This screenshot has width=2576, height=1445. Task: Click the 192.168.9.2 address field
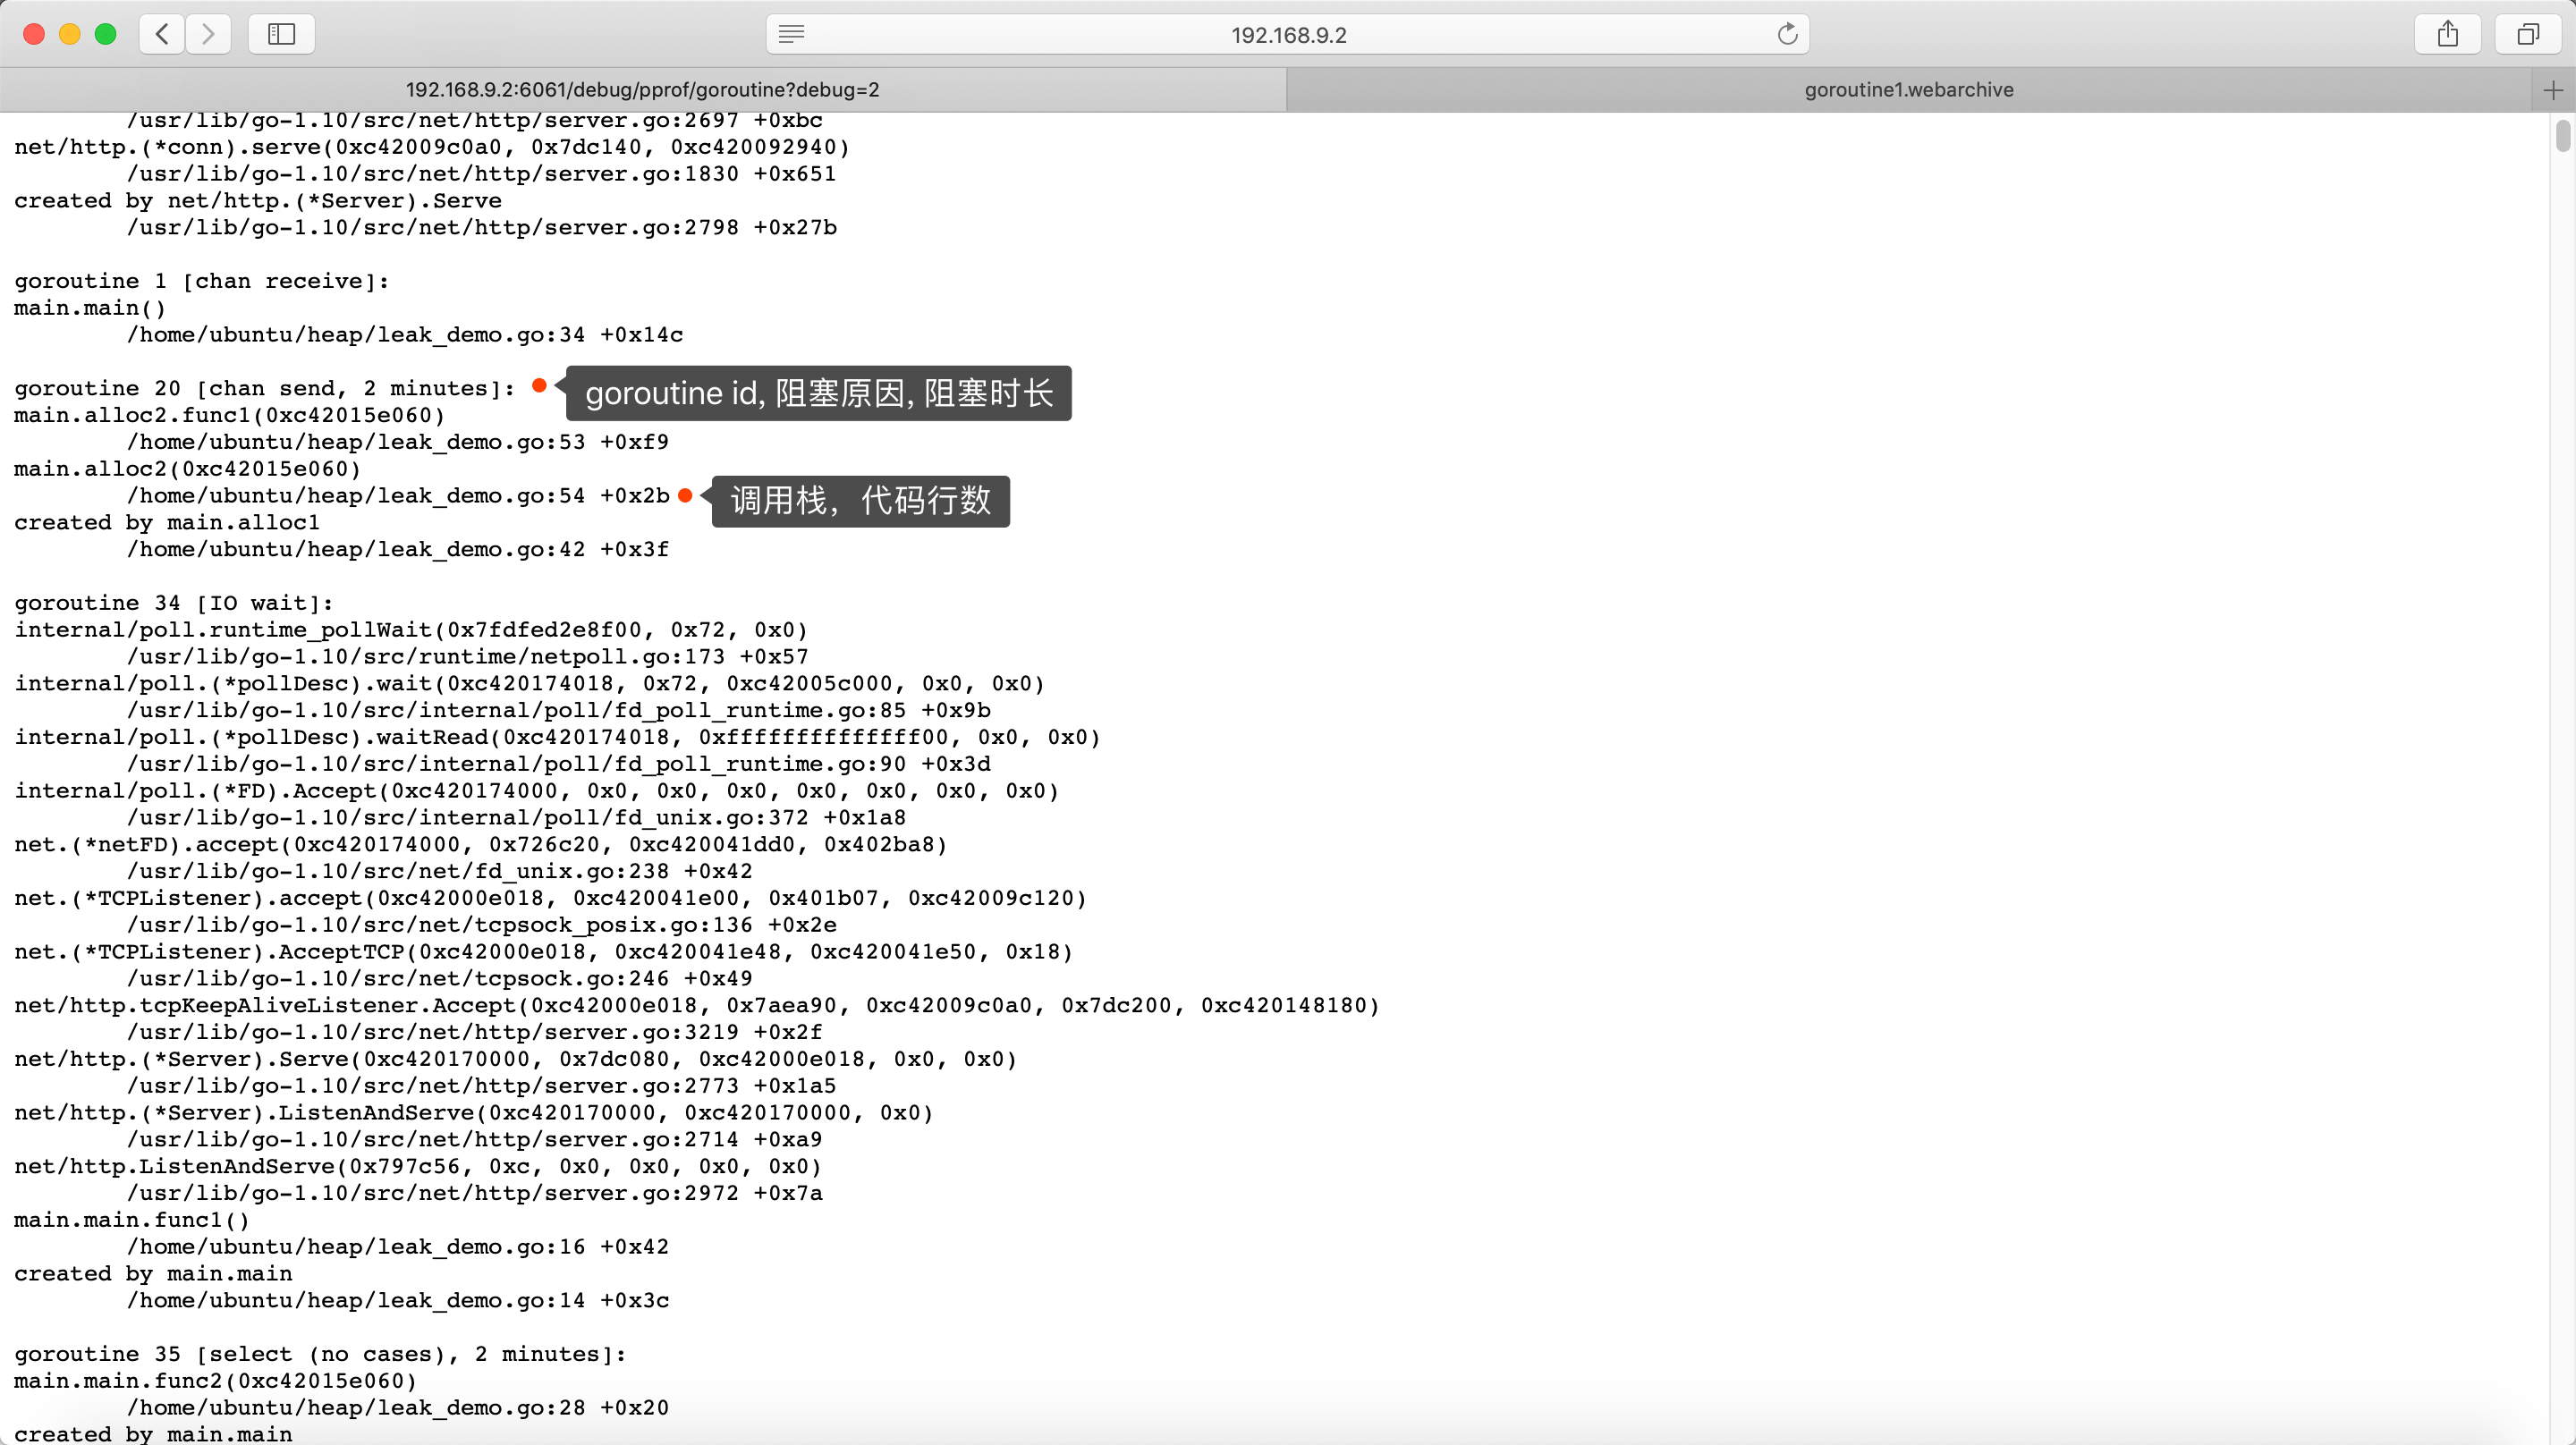(1288, 34)
